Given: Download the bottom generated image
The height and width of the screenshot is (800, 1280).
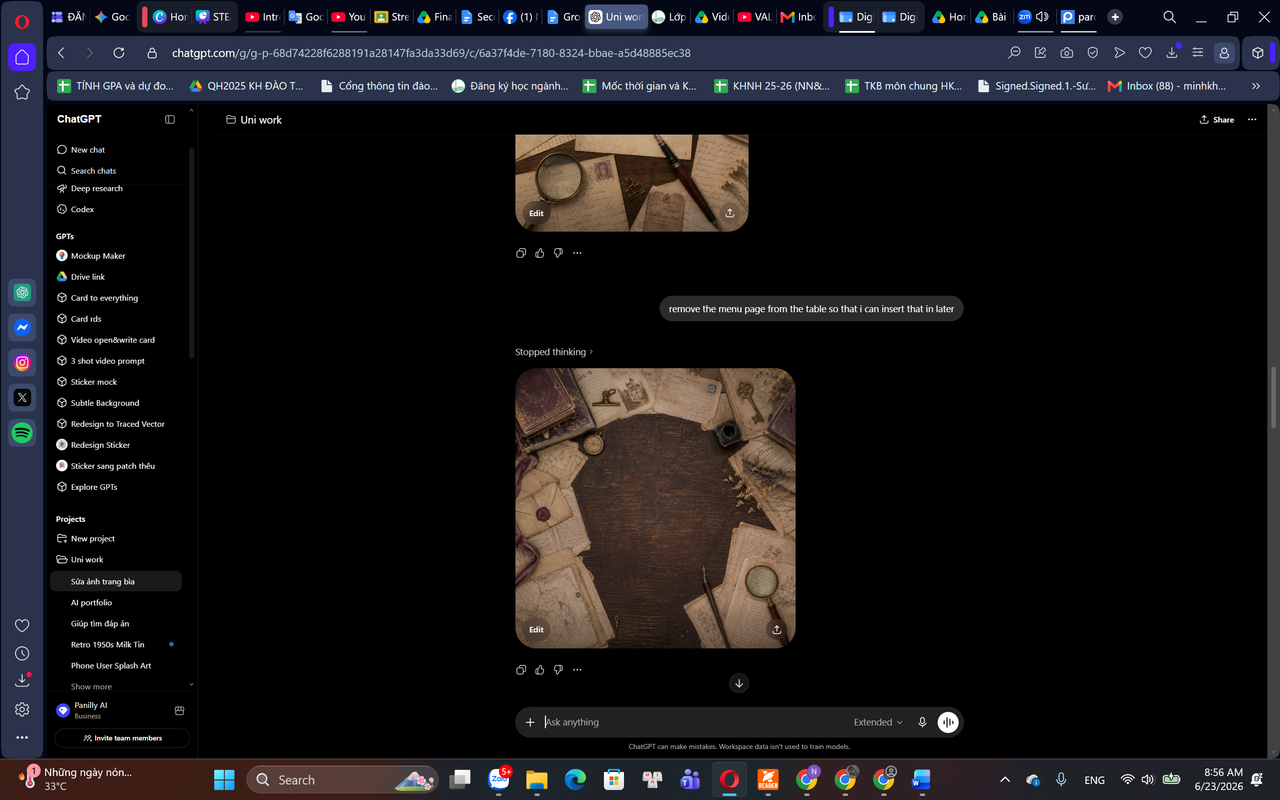Looking at the screenshot, I should 777,629.
